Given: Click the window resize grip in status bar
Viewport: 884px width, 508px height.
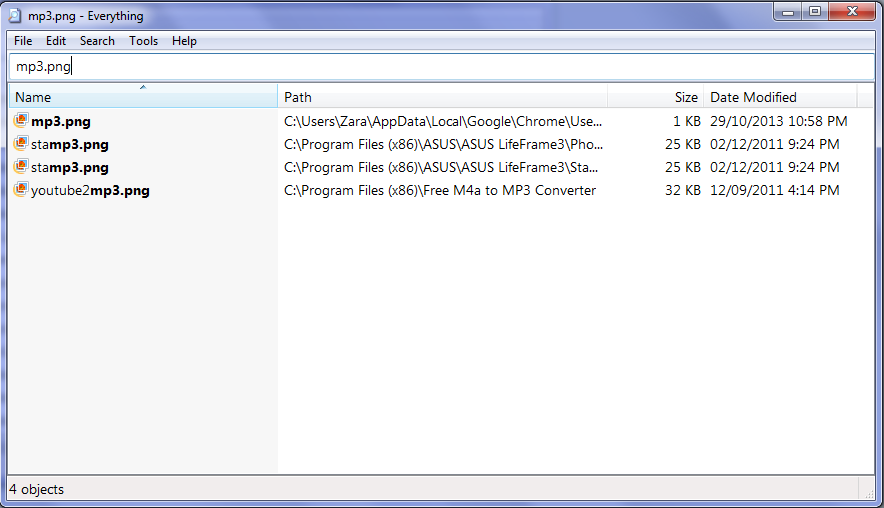Looking at the screenshot, I should [869, 494].
